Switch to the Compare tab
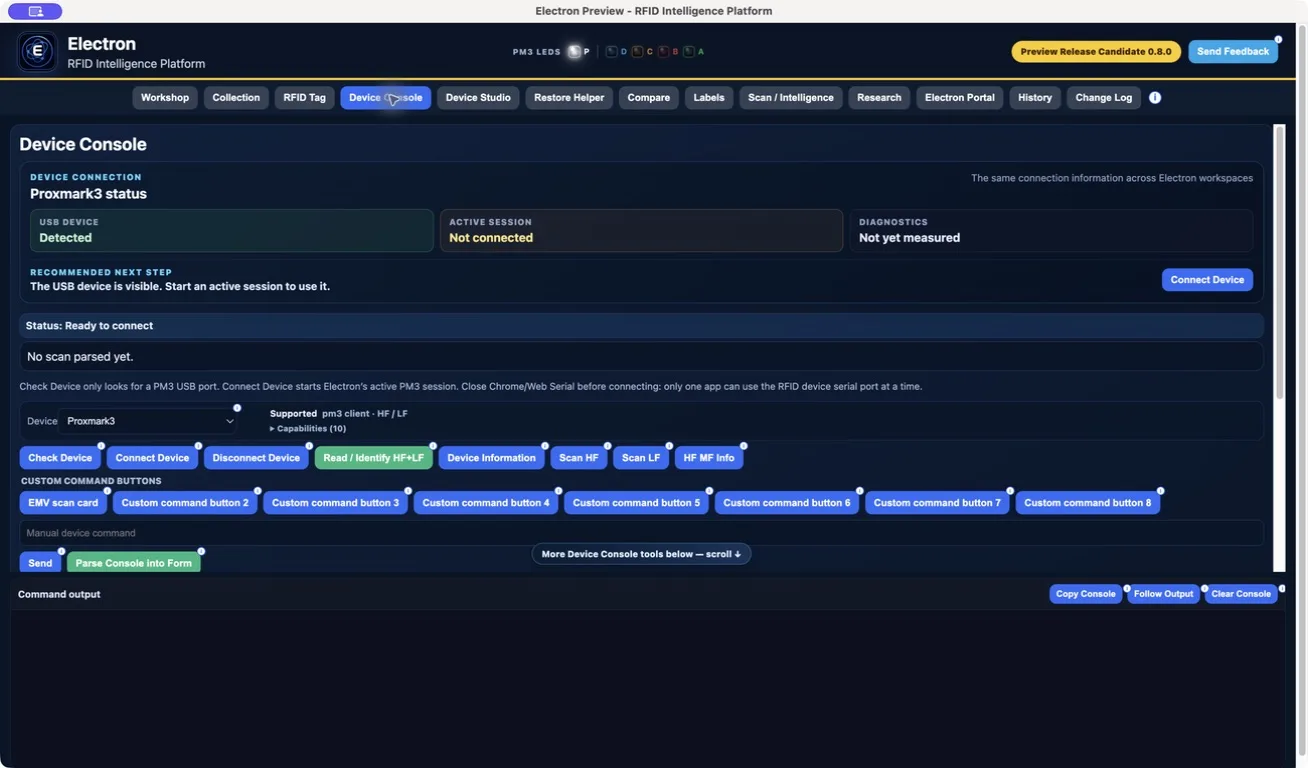This screenshot has width=1308, height=768. tap(649, 98)
